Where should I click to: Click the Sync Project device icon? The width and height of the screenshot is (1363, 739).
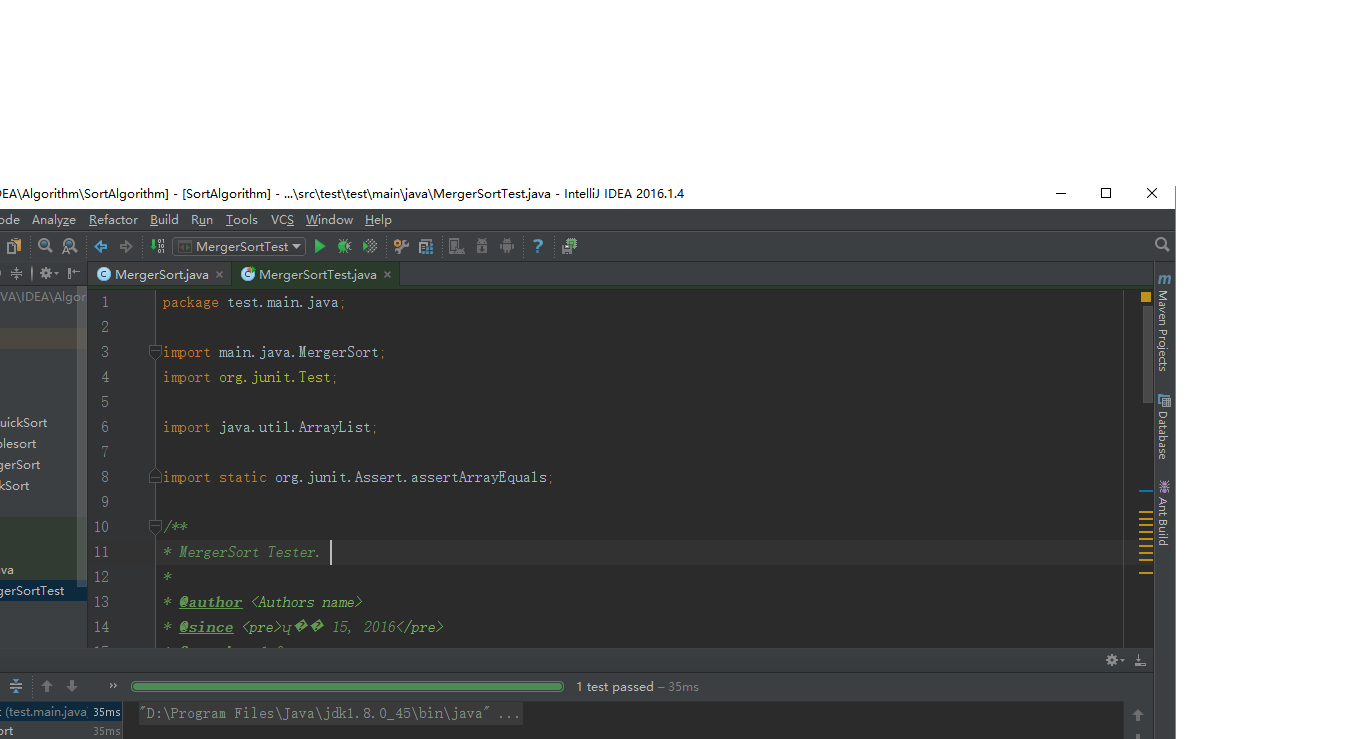(457, 246)
